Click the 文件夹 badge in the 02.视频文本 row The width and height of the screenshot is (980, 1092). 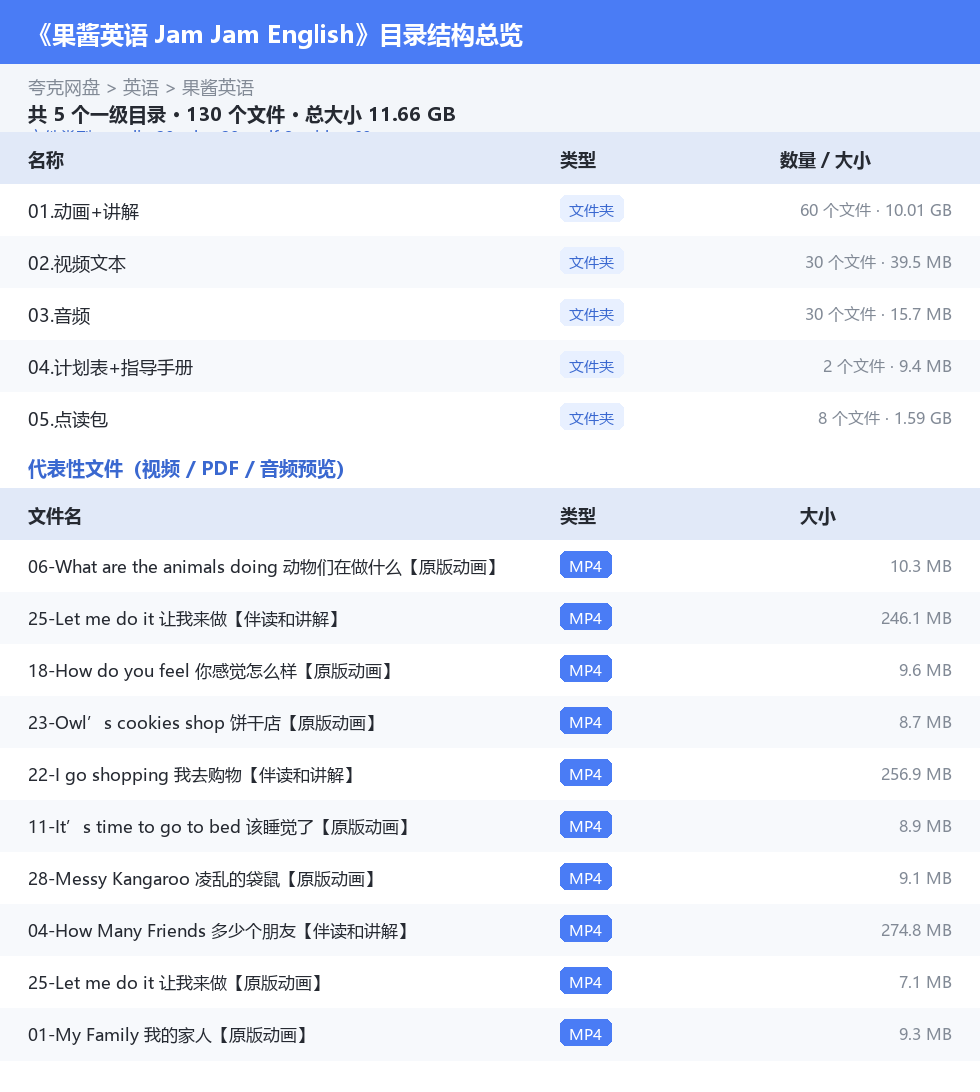pos(591,262)
